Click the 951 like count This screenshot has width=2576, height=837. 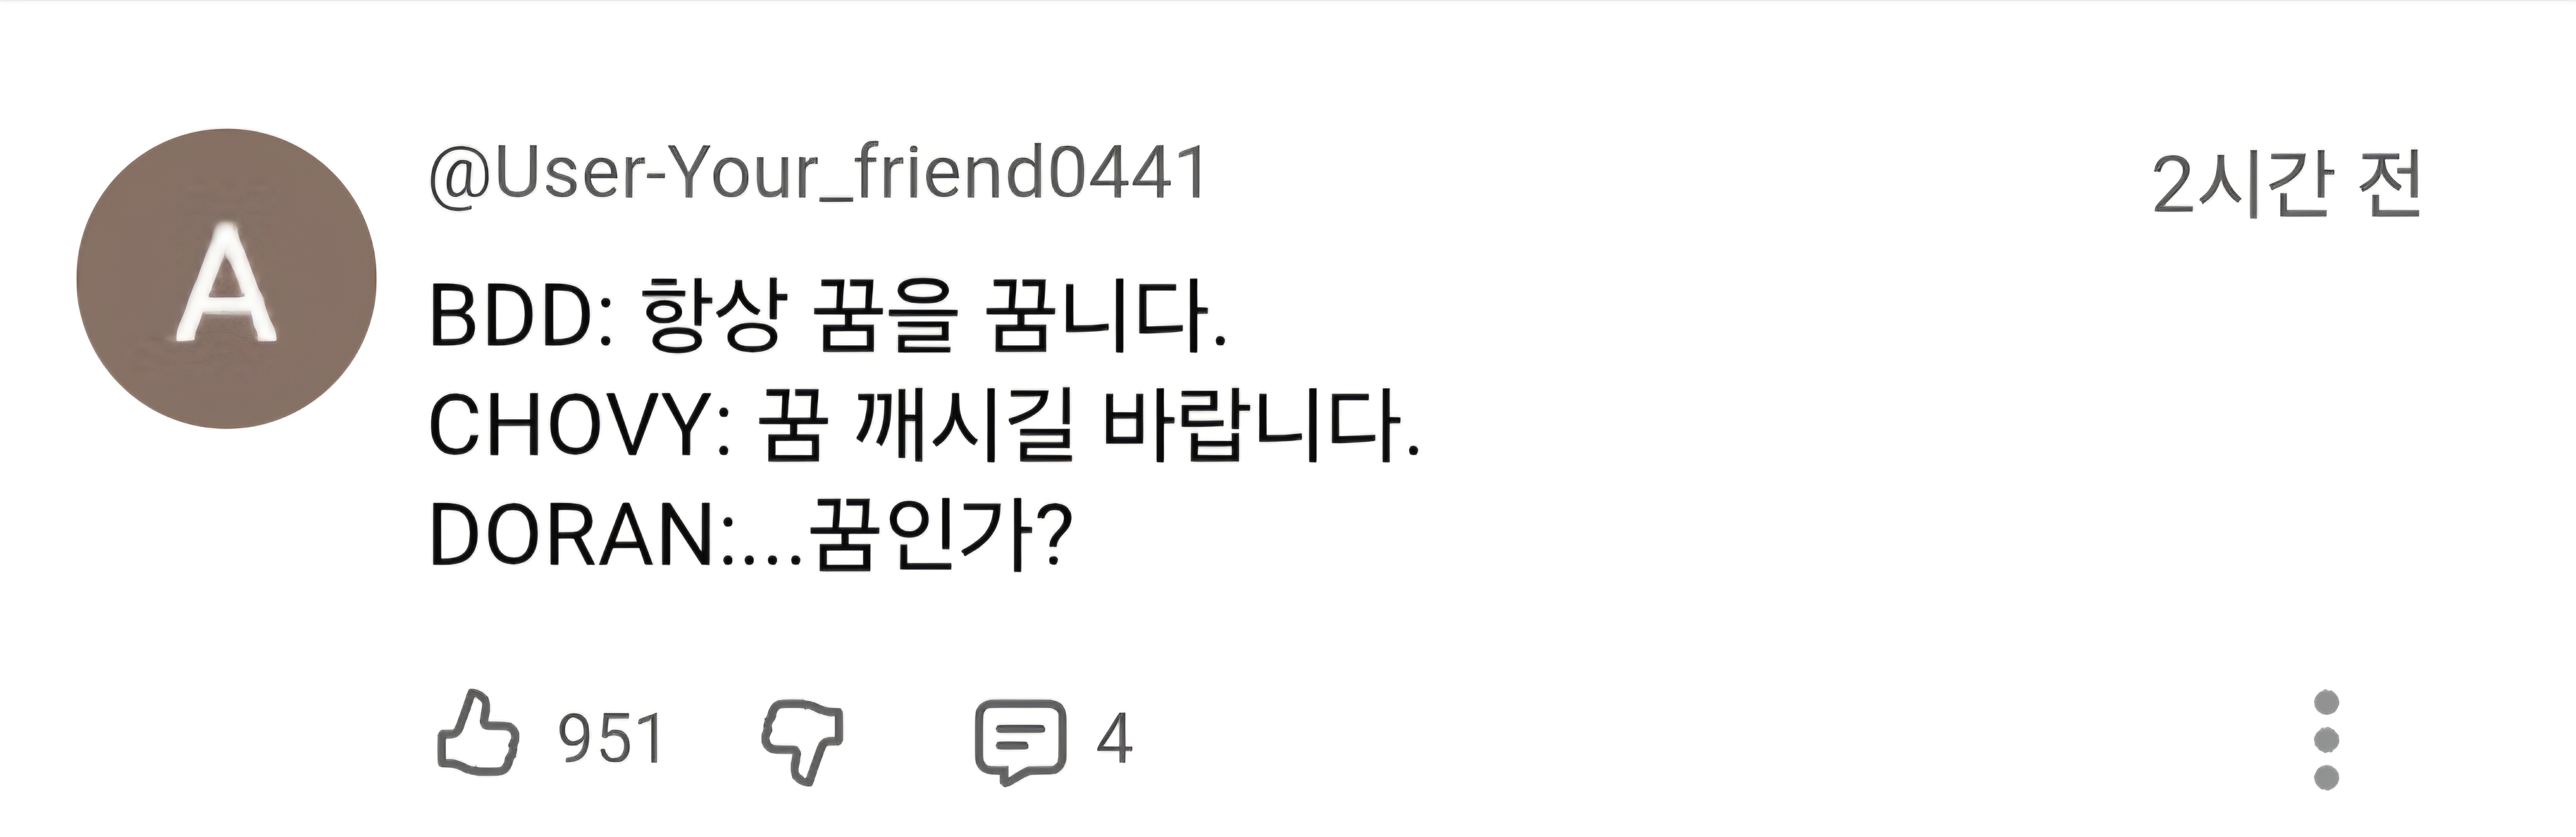point(611,740)
